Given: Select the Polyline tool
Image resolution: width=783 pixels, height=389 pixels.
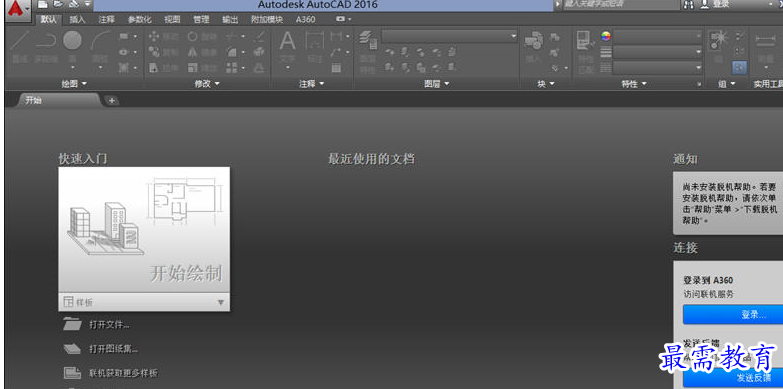Looking at the screenshot, I should click(x=46, y=47).
